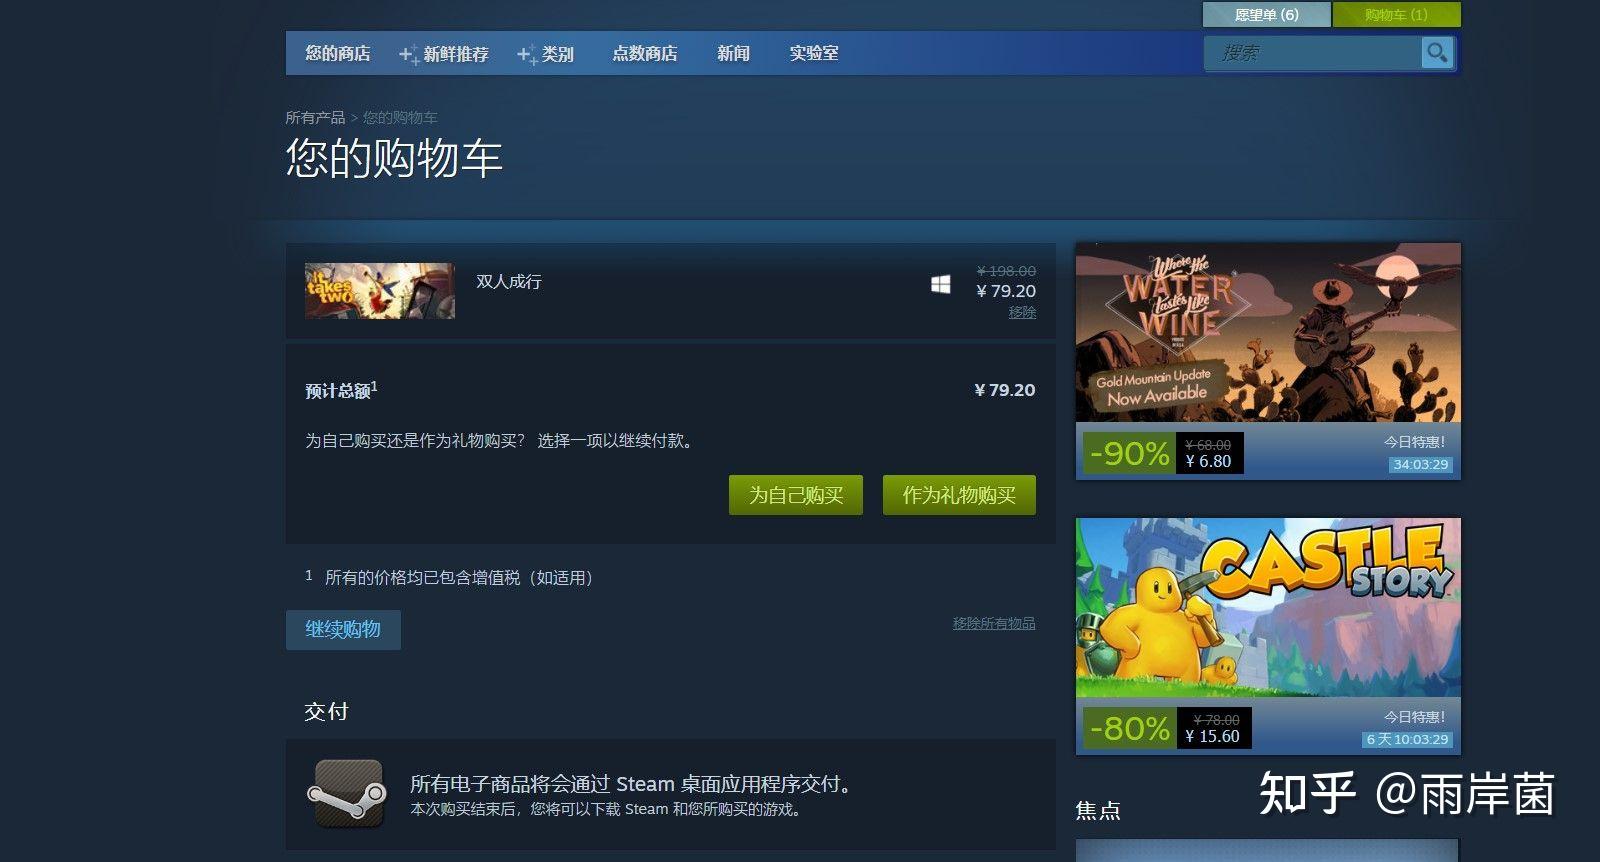Open the It Takes Two game thumbnail
Screen dimensions: 1600x862
(x=380, y=291)
